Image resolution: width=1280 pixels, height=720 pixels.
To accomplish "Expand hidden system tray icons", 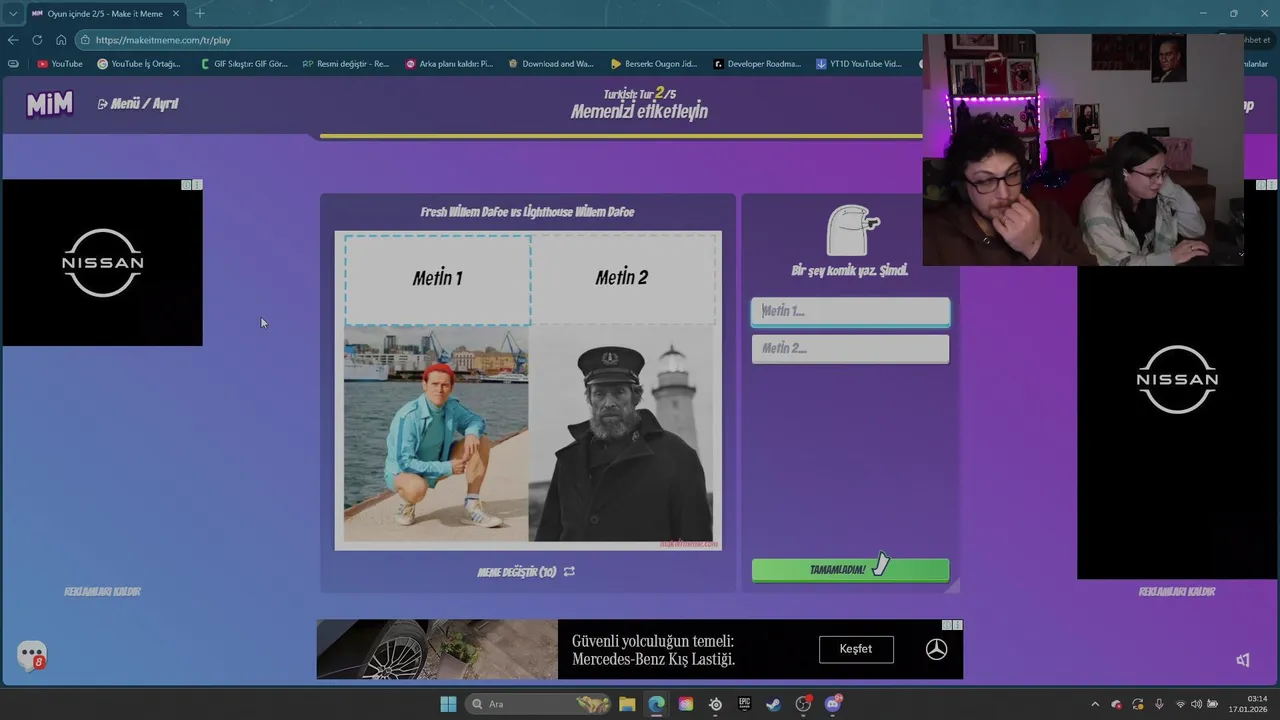I will (1095, 704).
